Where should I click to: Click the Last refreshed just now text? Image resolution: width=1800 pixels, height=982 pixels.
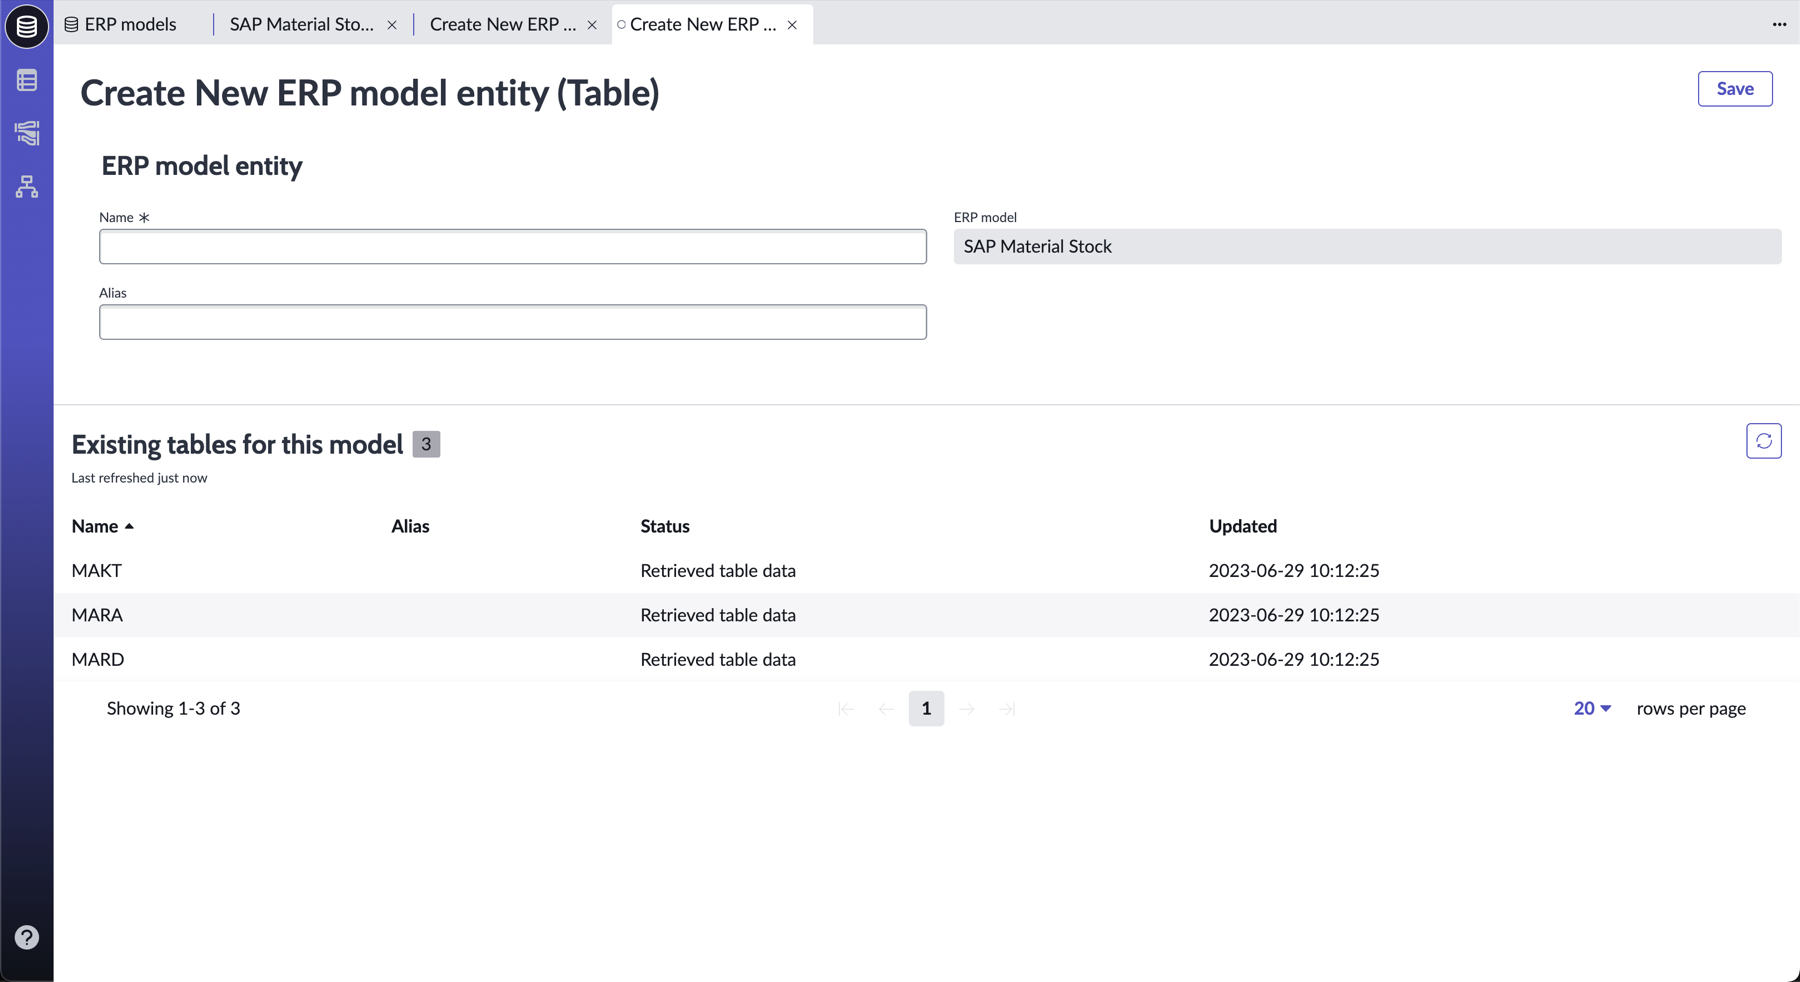[x=139, y=478]
